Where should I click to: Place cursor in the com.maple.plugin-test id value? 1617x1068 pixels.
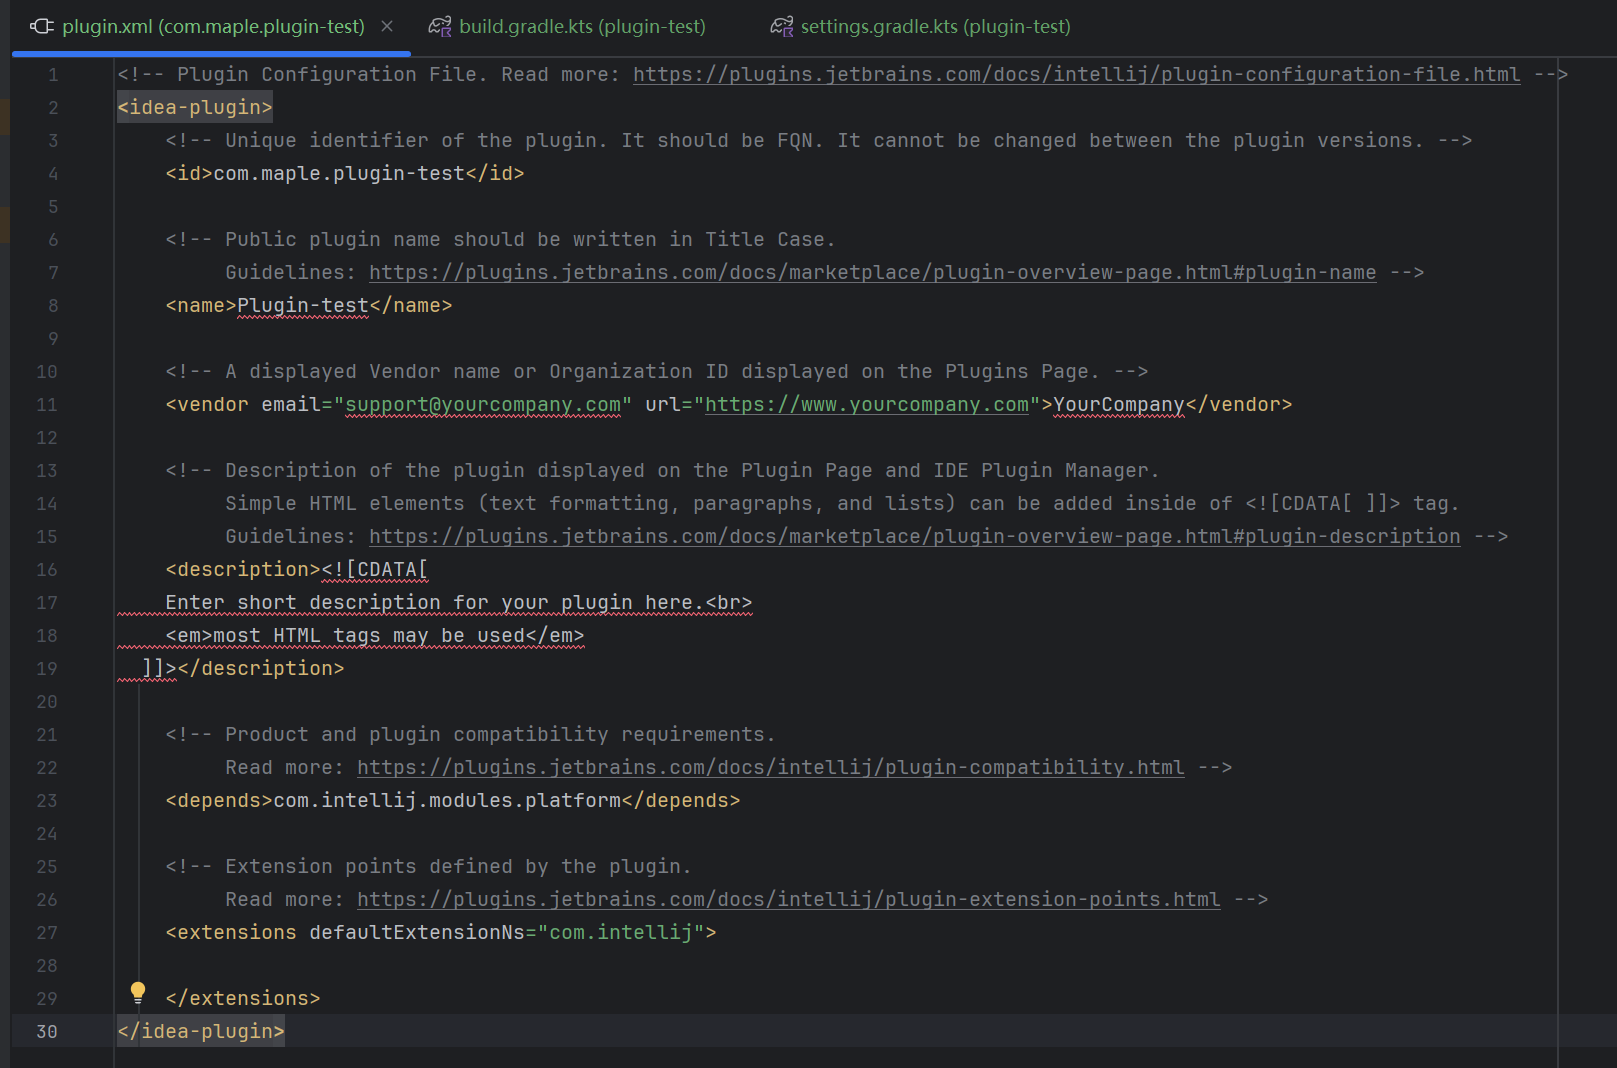336,173
